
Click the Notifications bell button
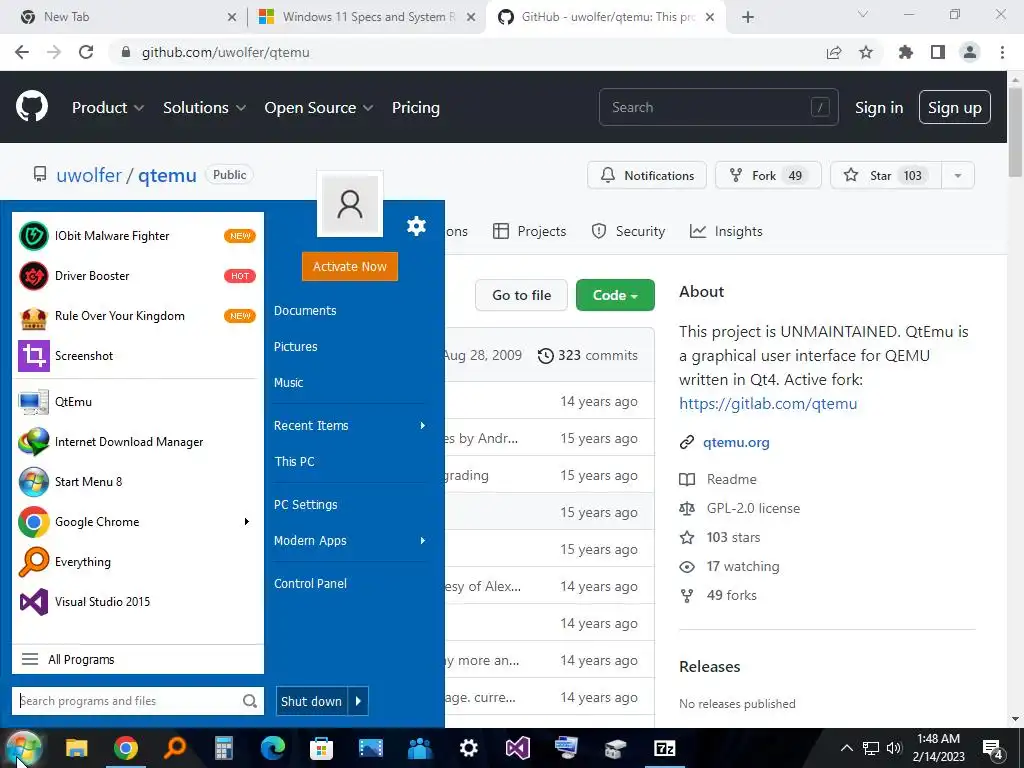point(647,176)
